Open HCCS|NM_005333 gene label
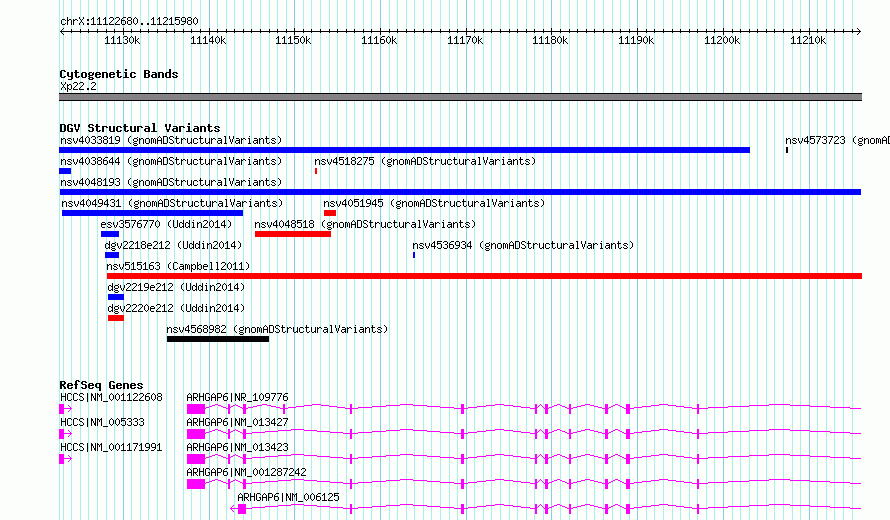 [102, 422]
